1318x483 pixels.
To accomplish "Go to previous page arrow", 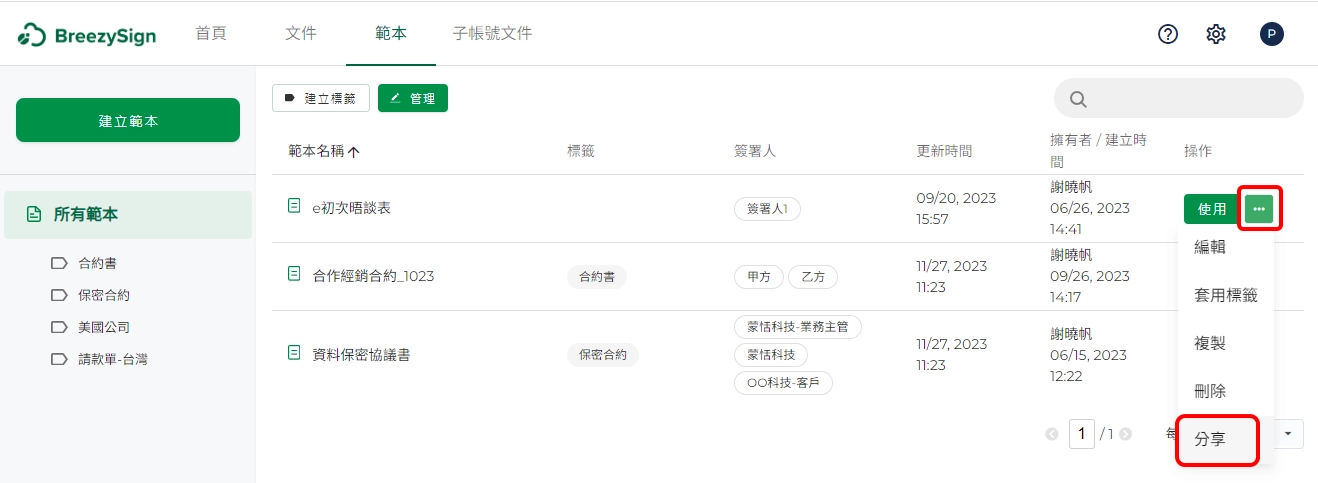I will click(x=1051, y=434).
